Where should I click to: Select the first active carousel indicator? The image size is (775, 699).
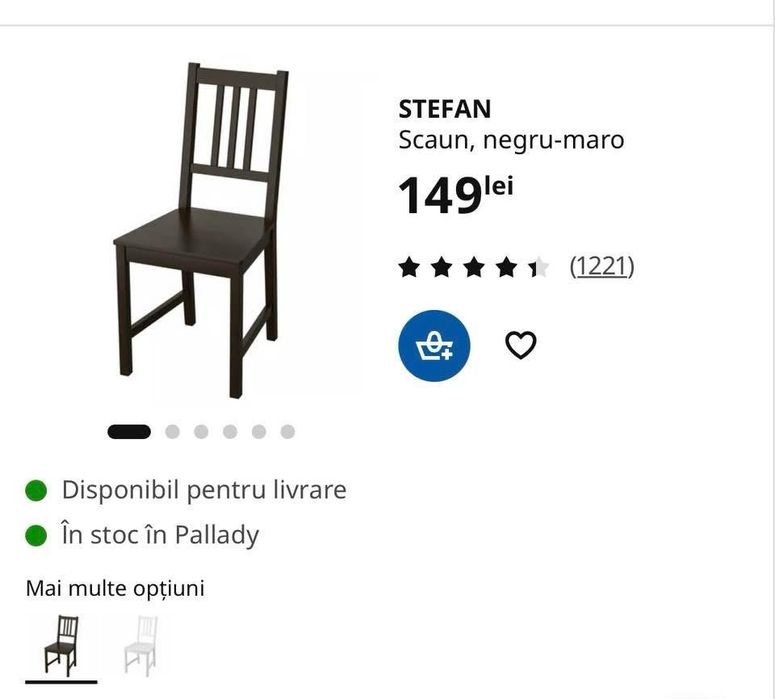129,432
